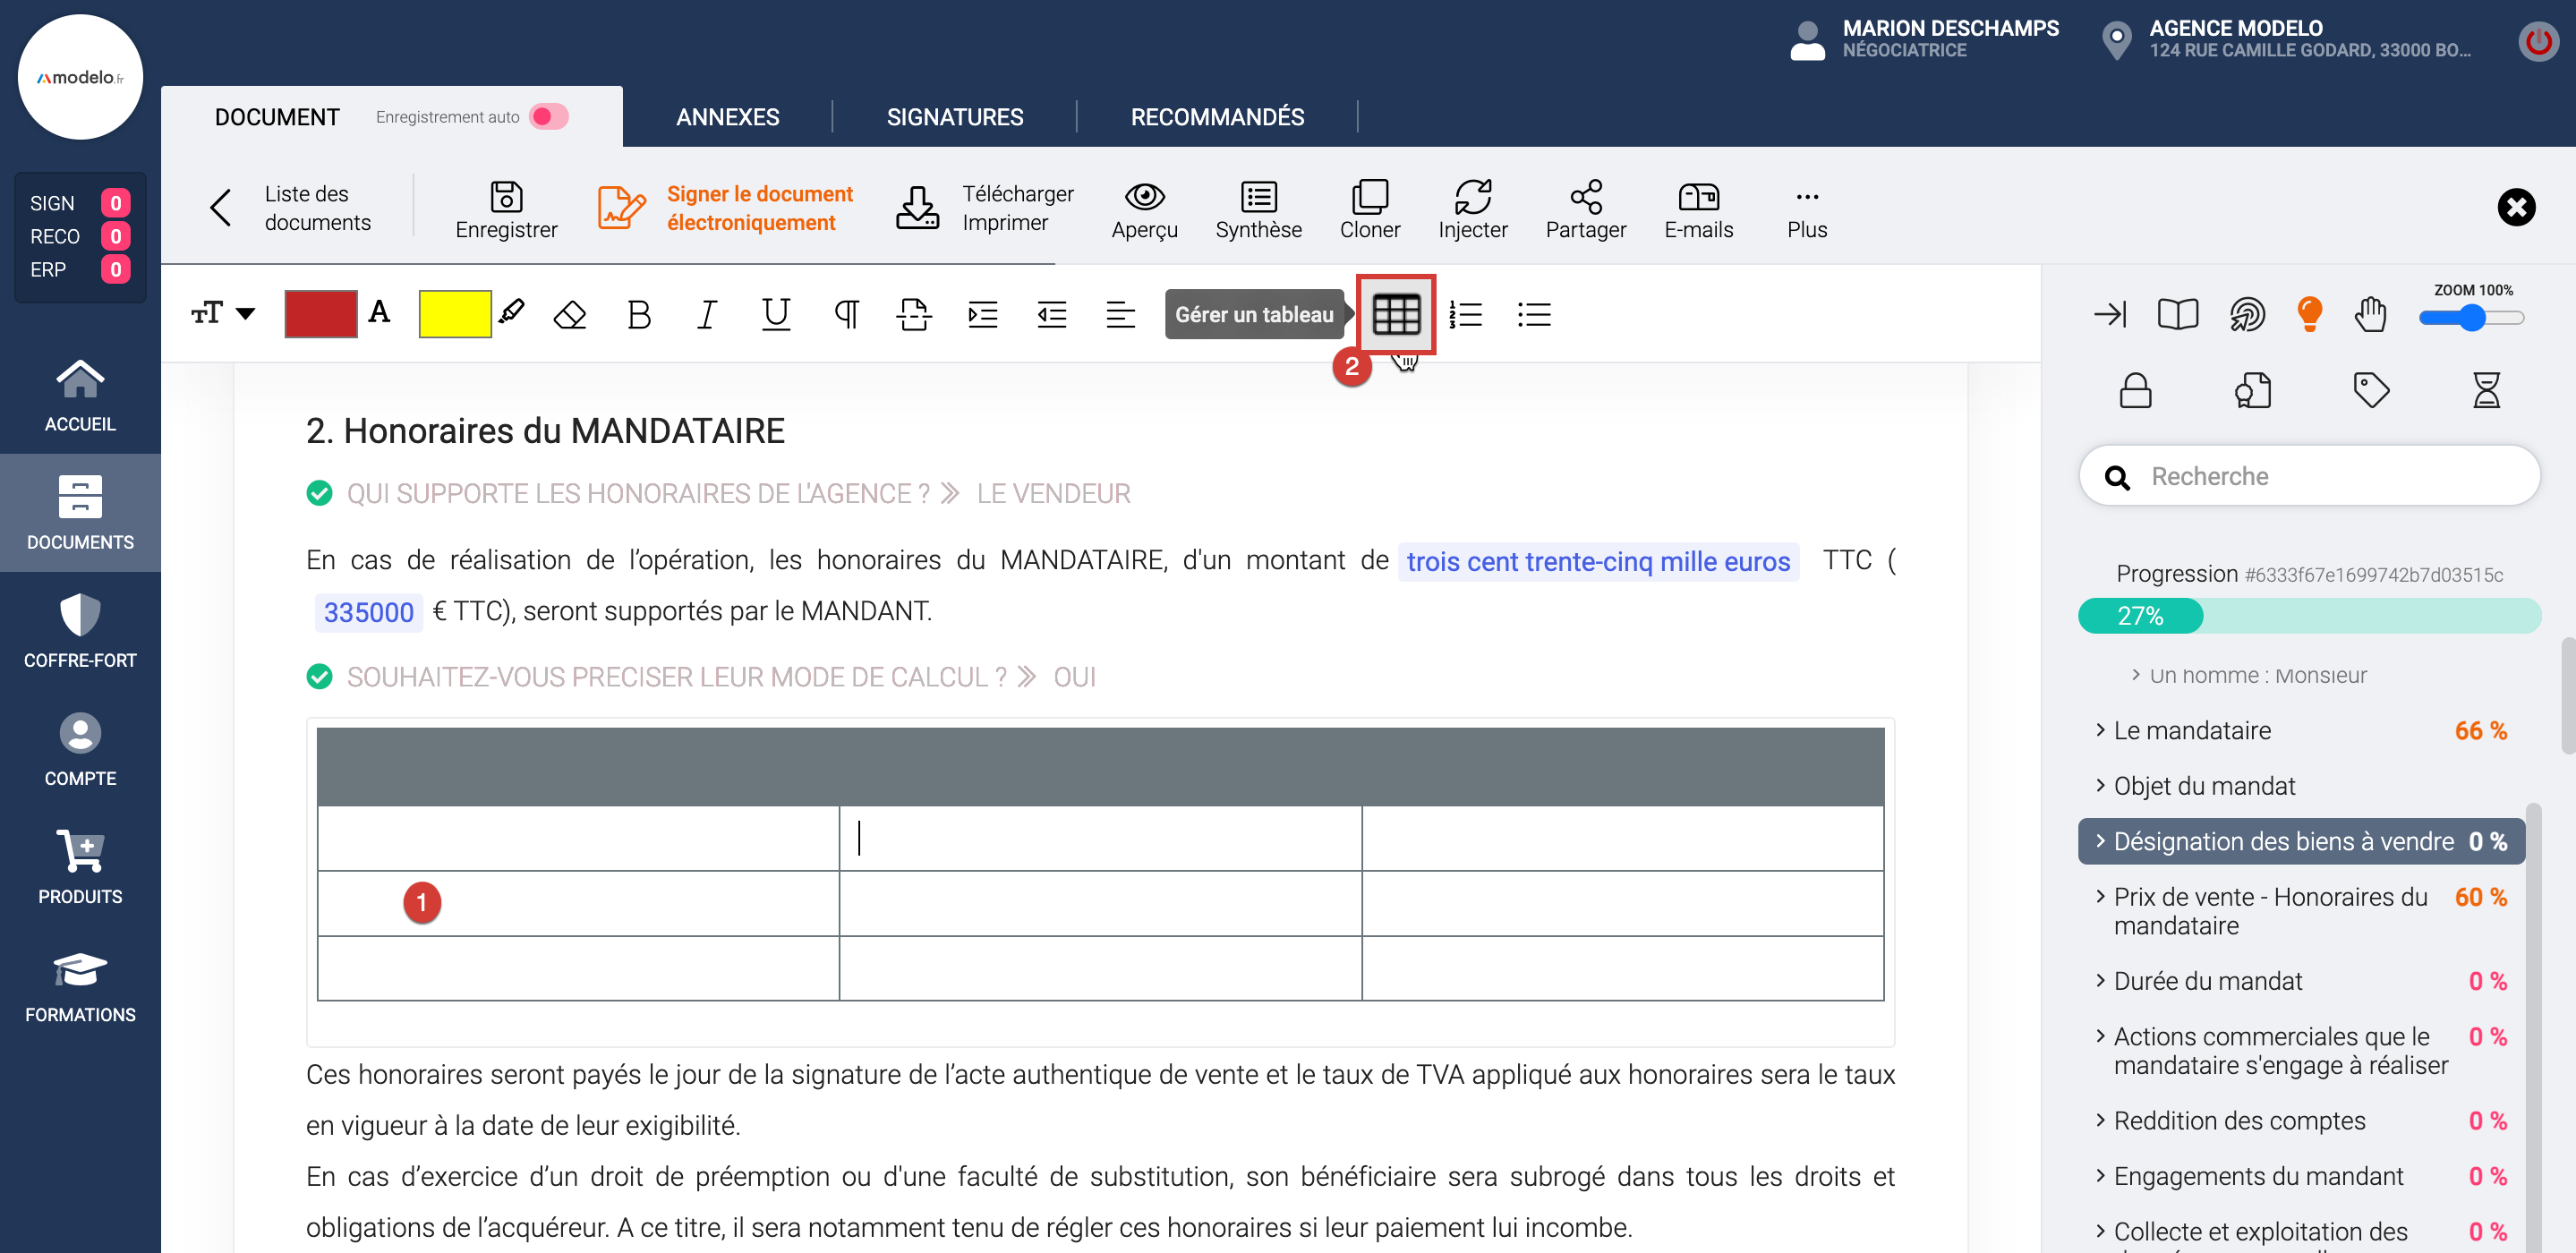This screenshot has width=2576, height=1253.
Task: Click Signer le document électroniquement
Action: (x=758, y=208)
